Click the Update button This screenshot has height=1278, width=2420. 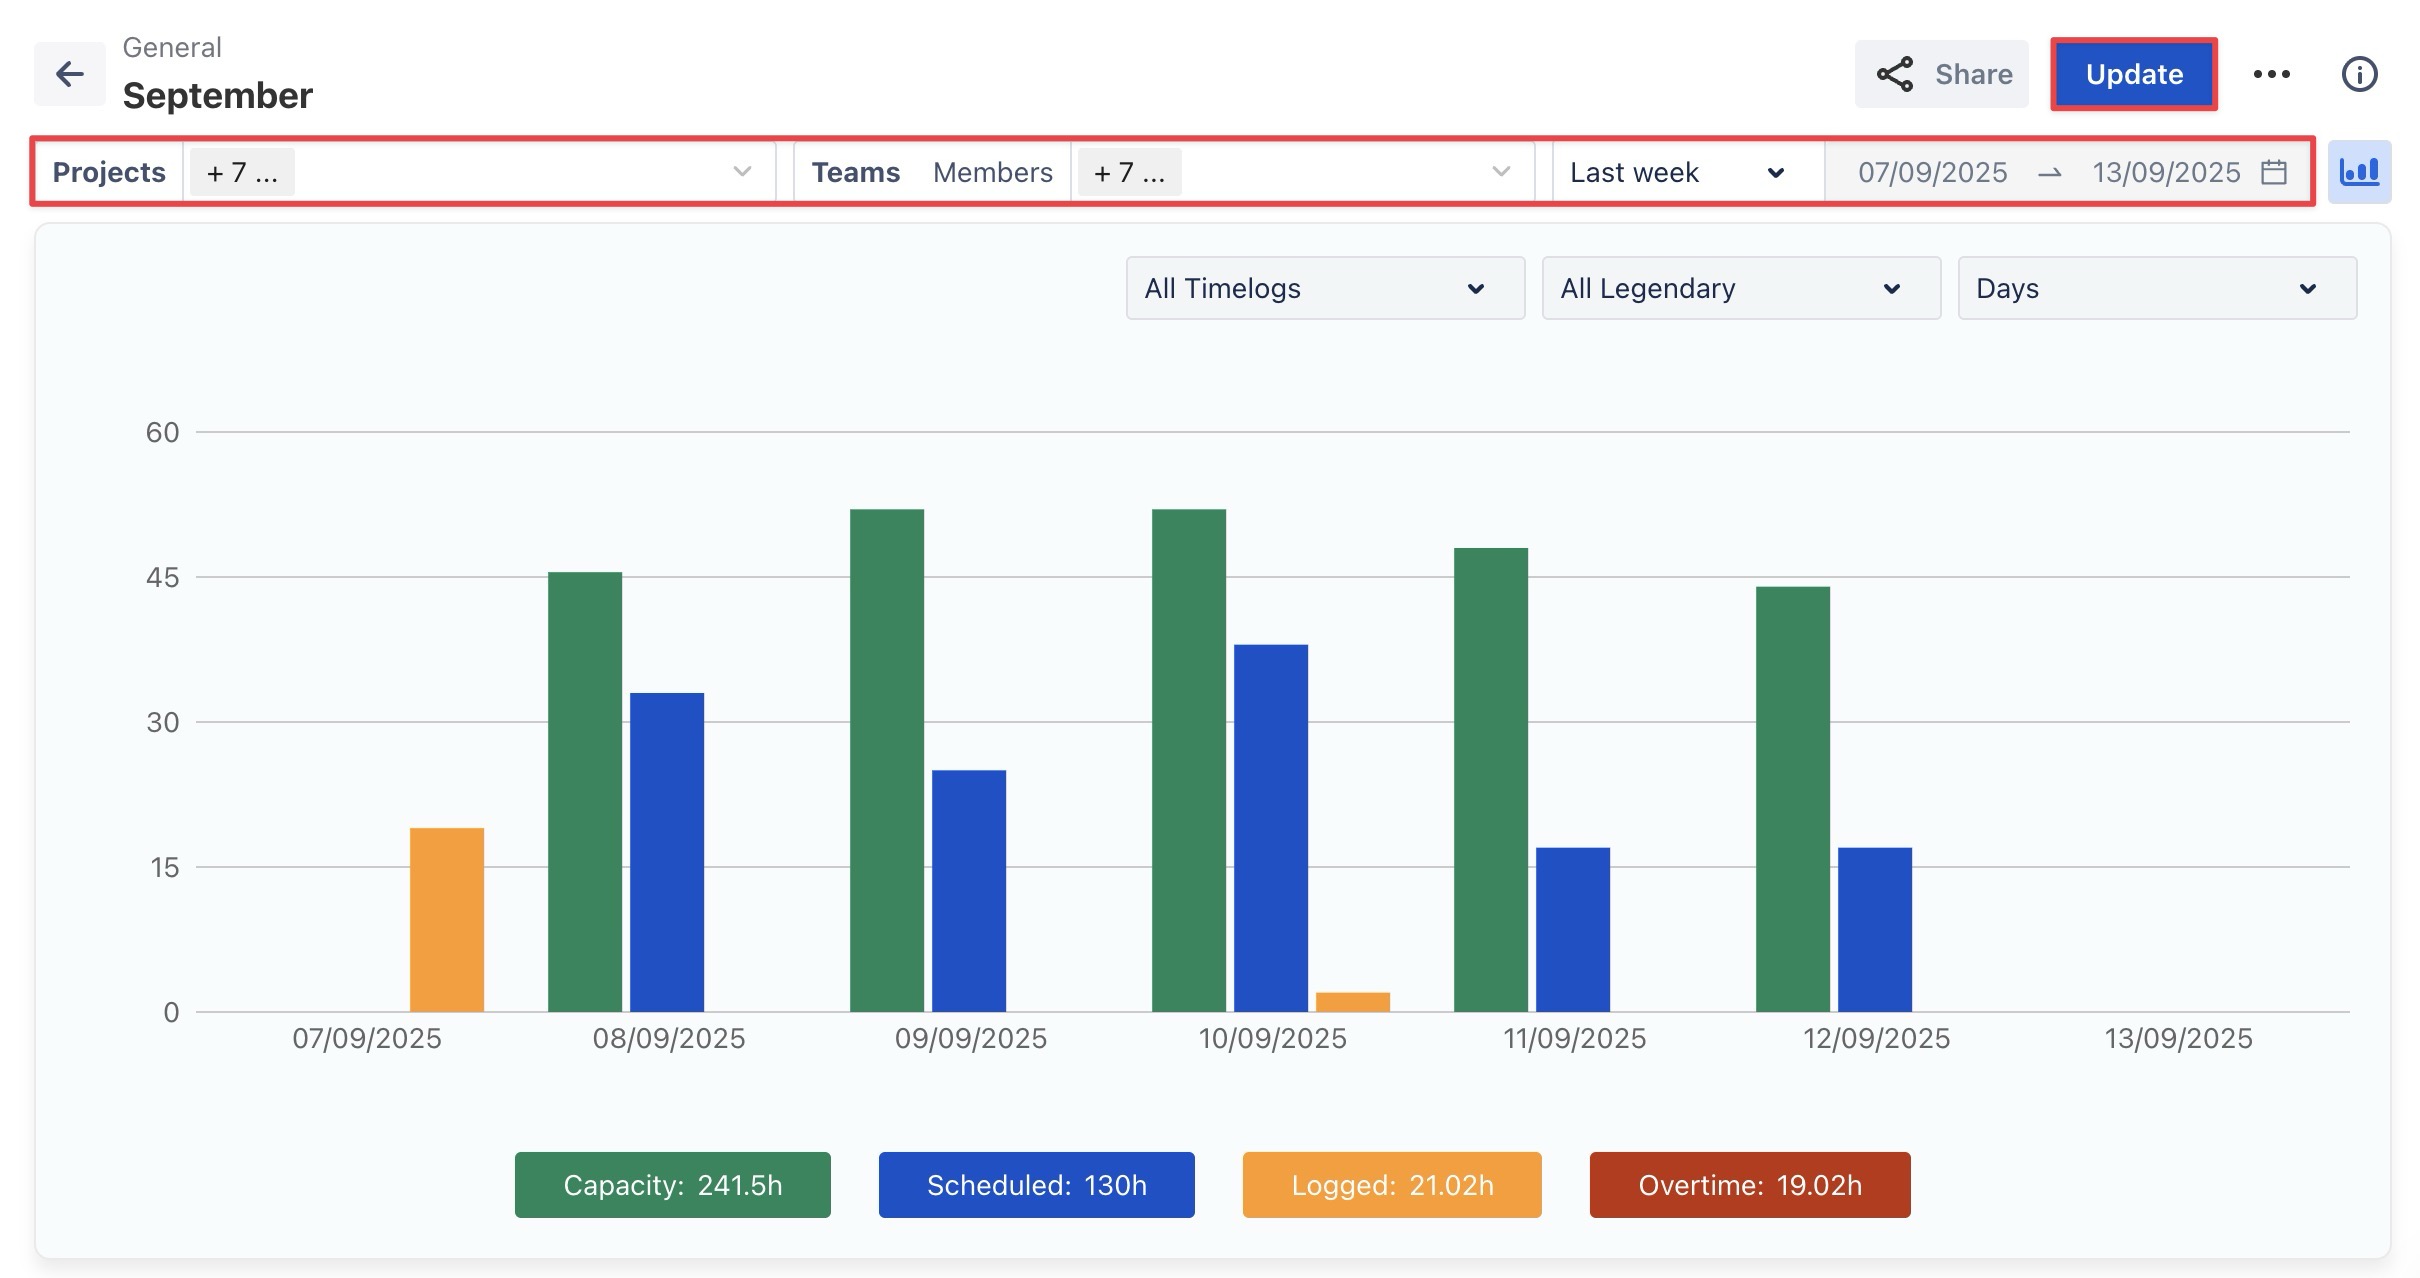2133,74
